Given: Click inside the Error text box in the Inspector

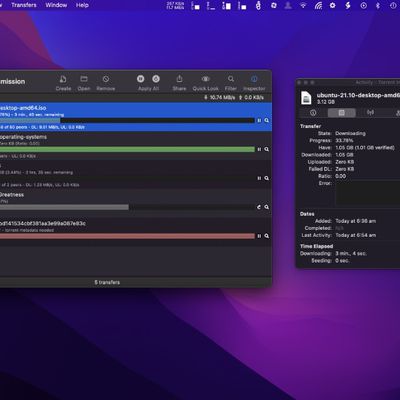Looking at the screenshot, I should coord(367,193).
